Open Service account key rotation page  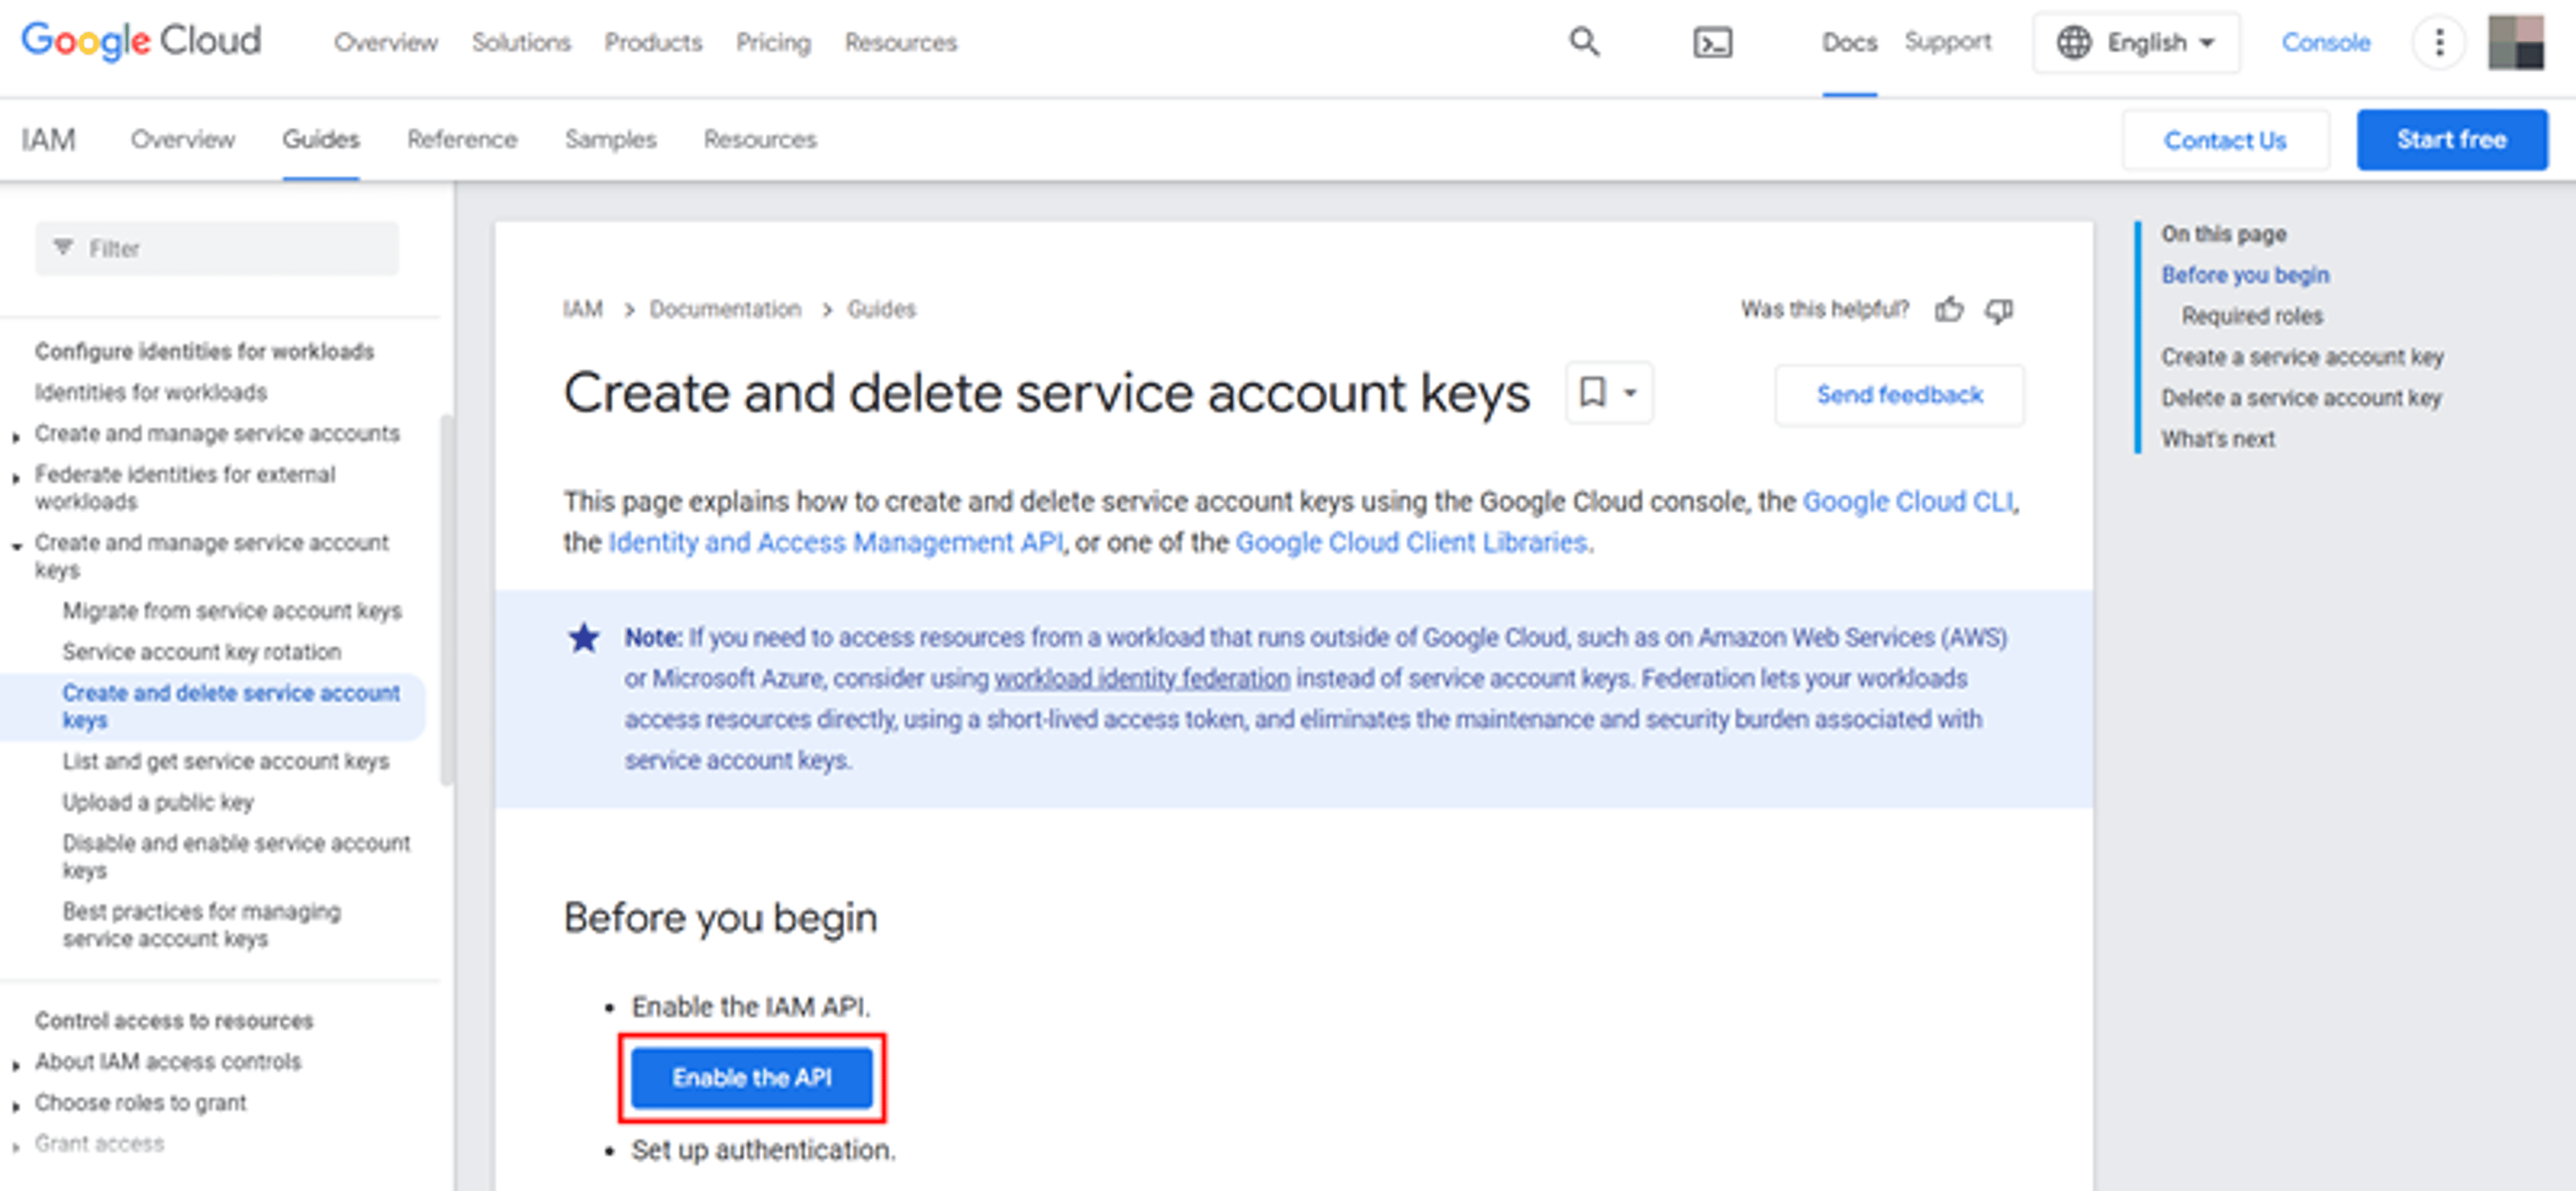pos(202,652)
